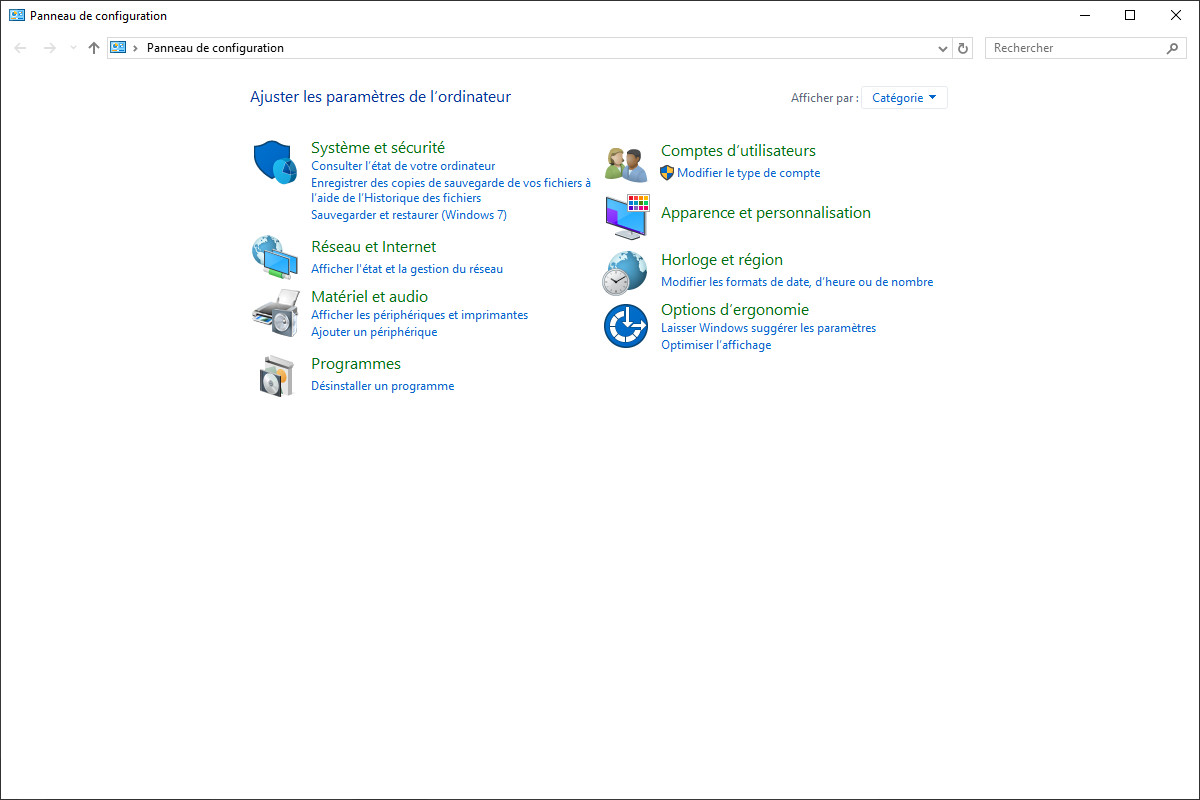Click Afficher l'état et la gestion du réseau
This screenshot has height=800, width=1200.
[407, 269]
